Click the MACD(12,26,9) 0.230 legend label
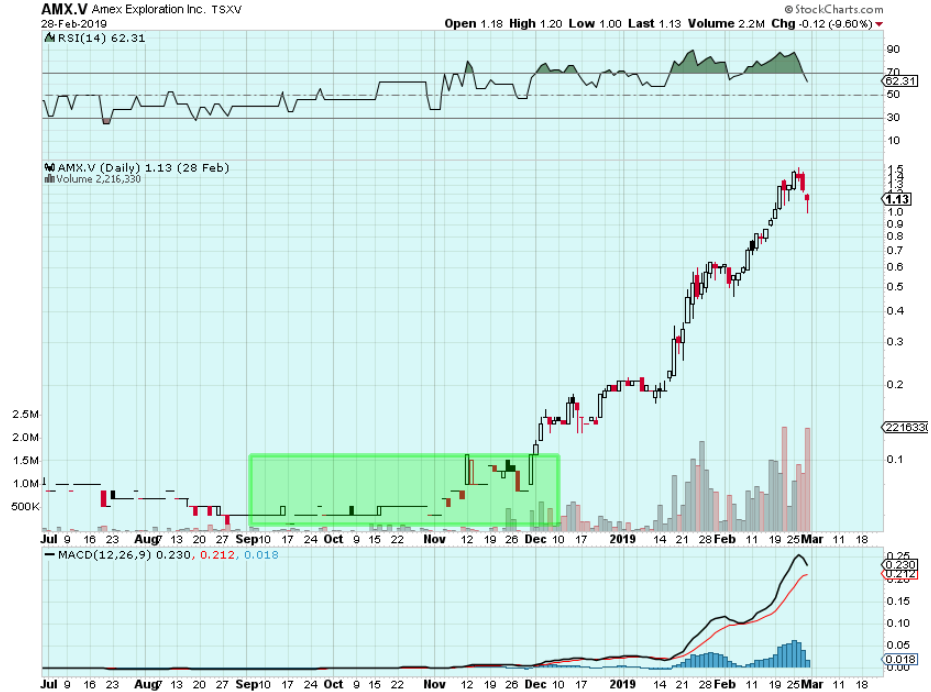 pos(124,555)
